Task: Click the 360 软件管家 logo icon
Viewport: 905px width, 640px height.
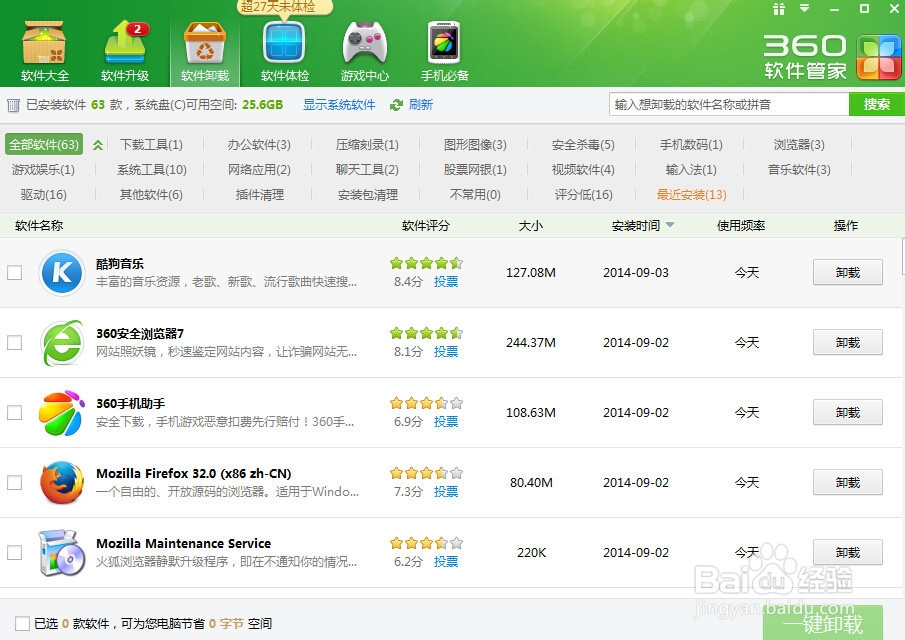Action: pyautogui.click(x=878, y=58)
